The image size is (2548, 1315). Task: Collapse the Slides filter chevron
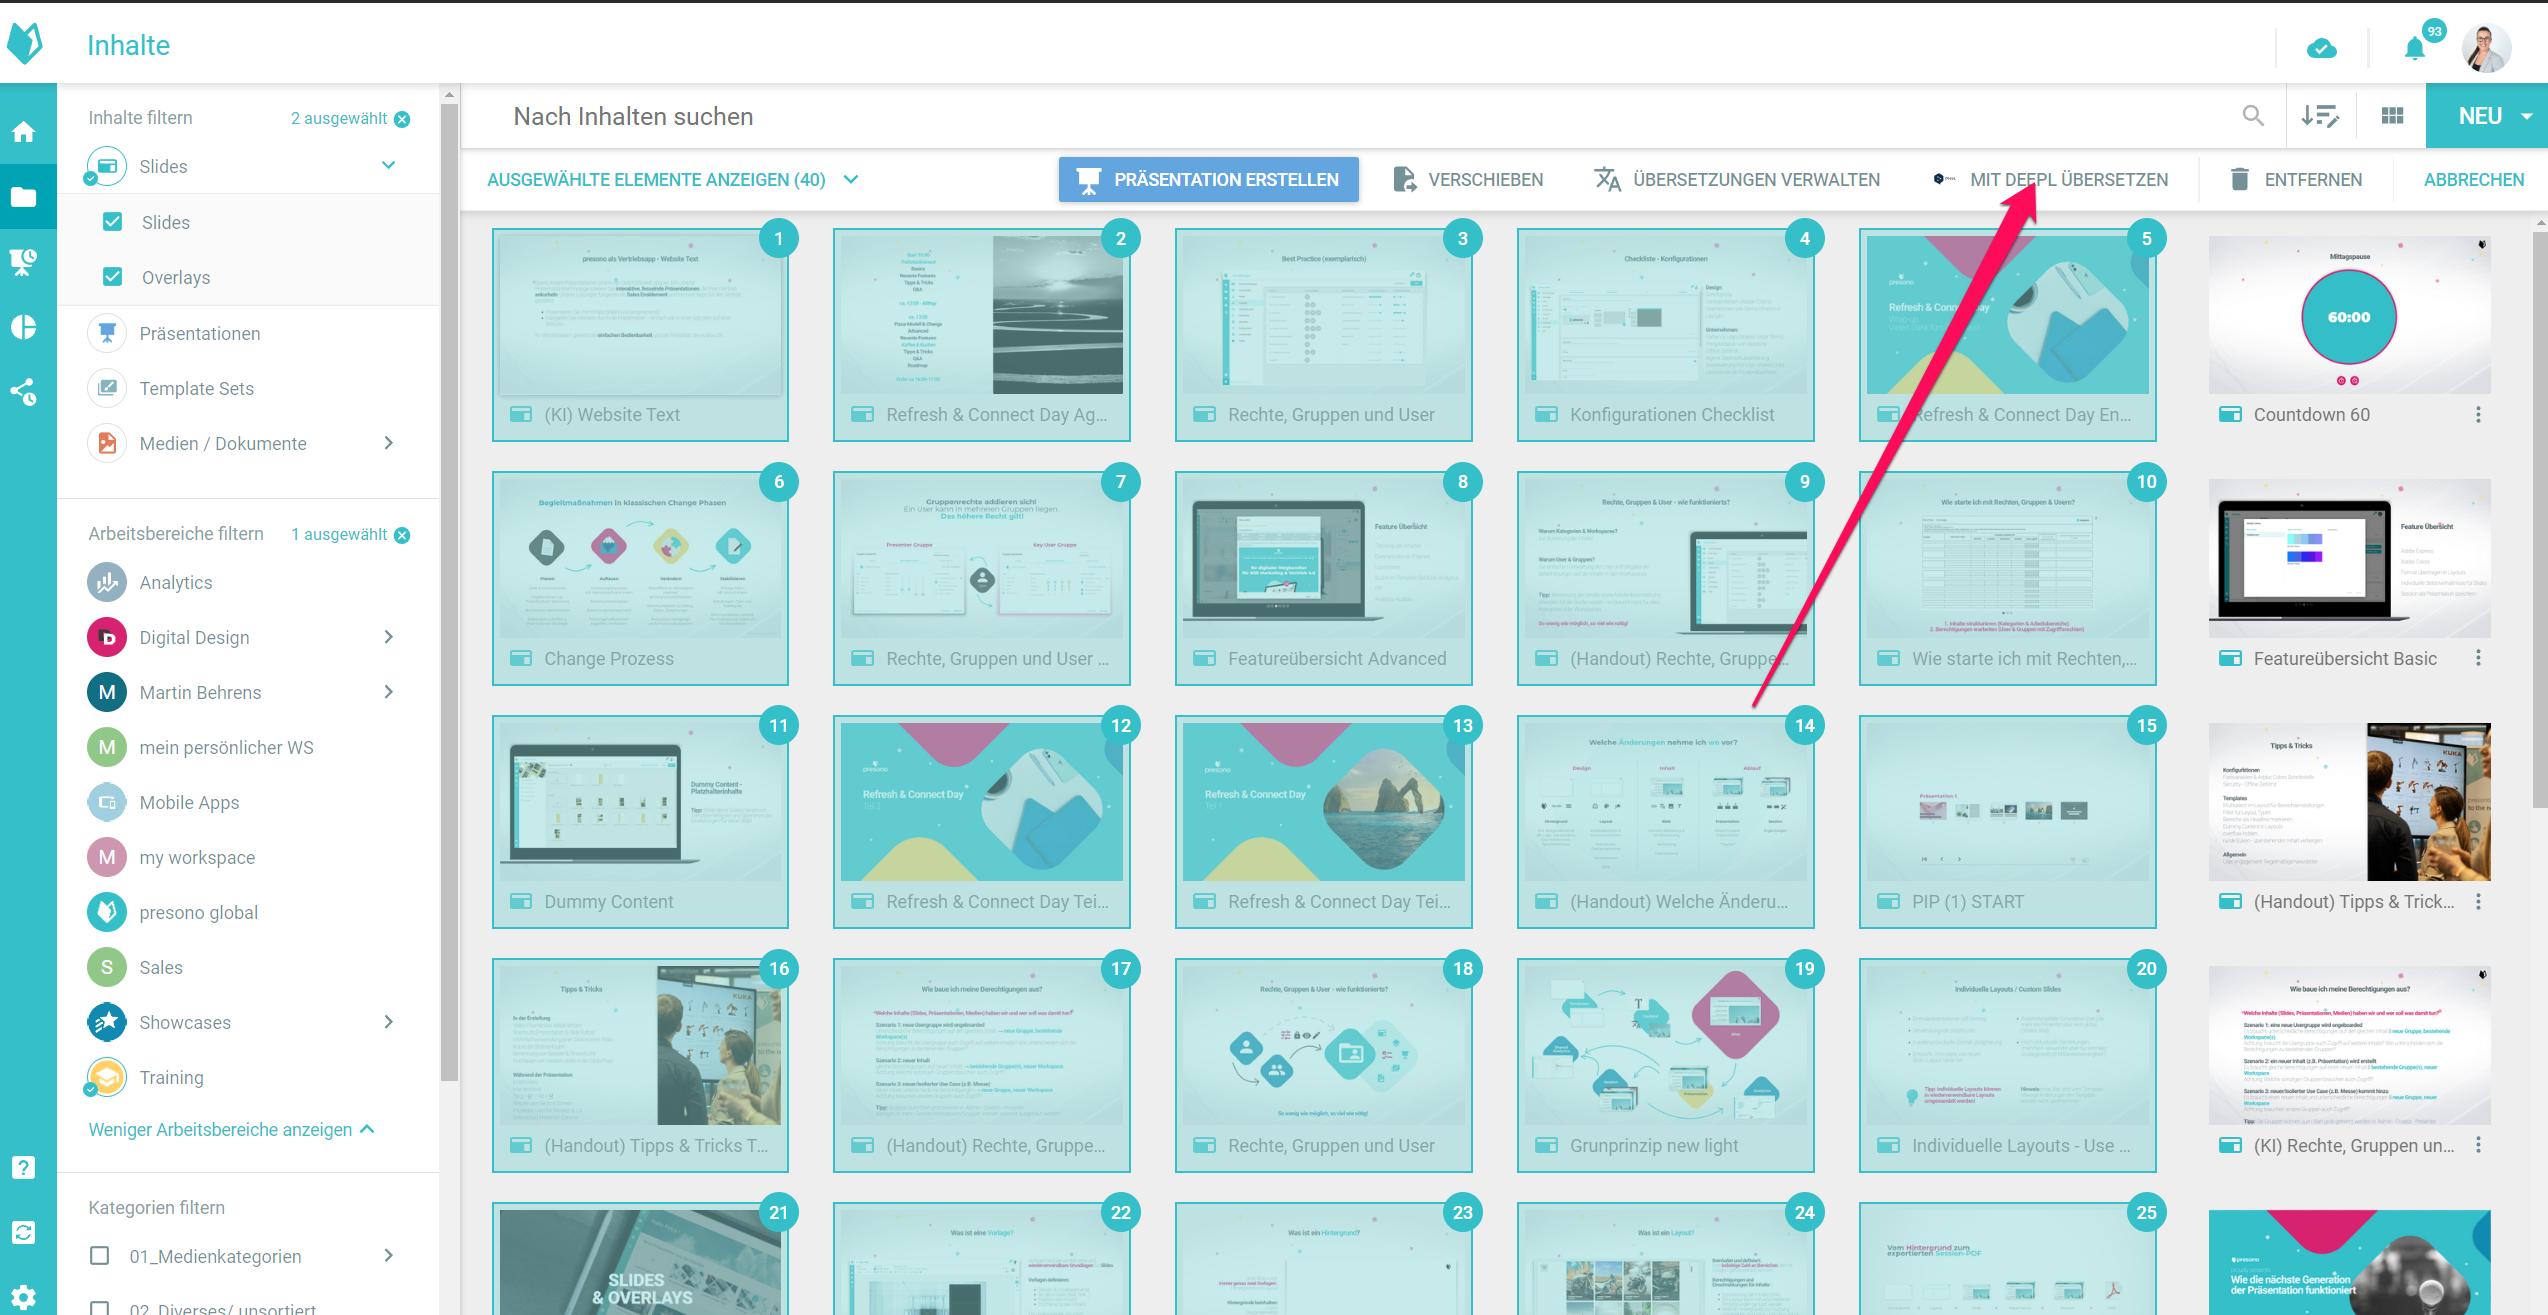[x=389, y=165]
